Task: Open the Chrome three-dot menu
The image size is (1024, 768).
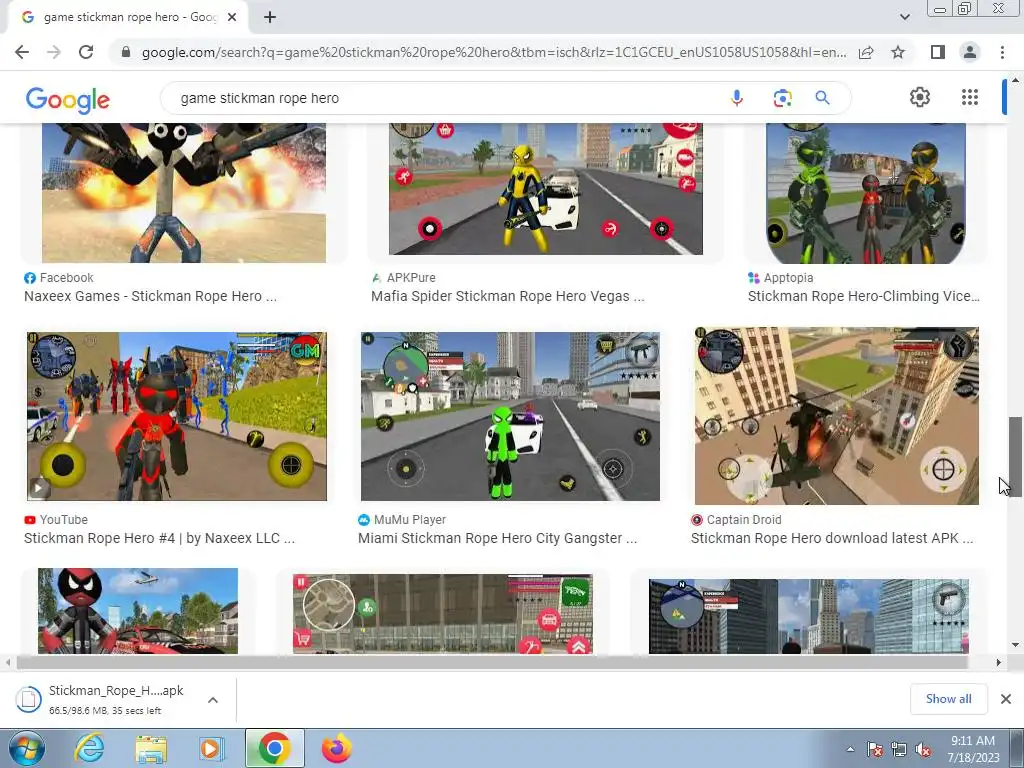Action: pos(1002,52)
